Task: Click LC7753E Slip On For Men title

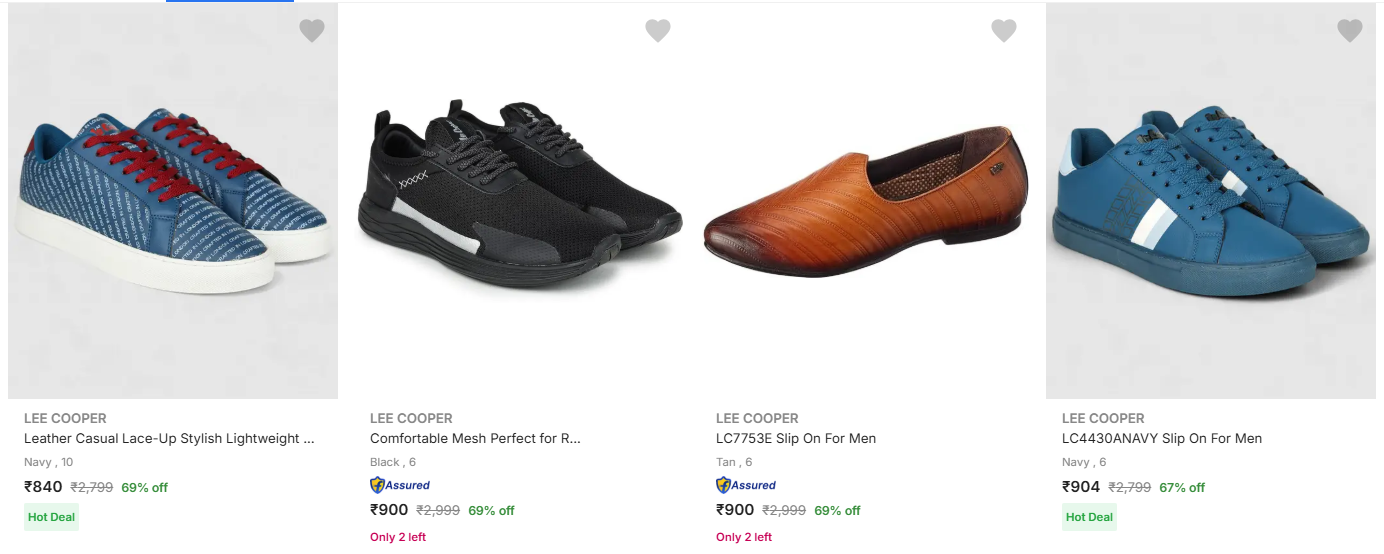Action: pos(796,438)
